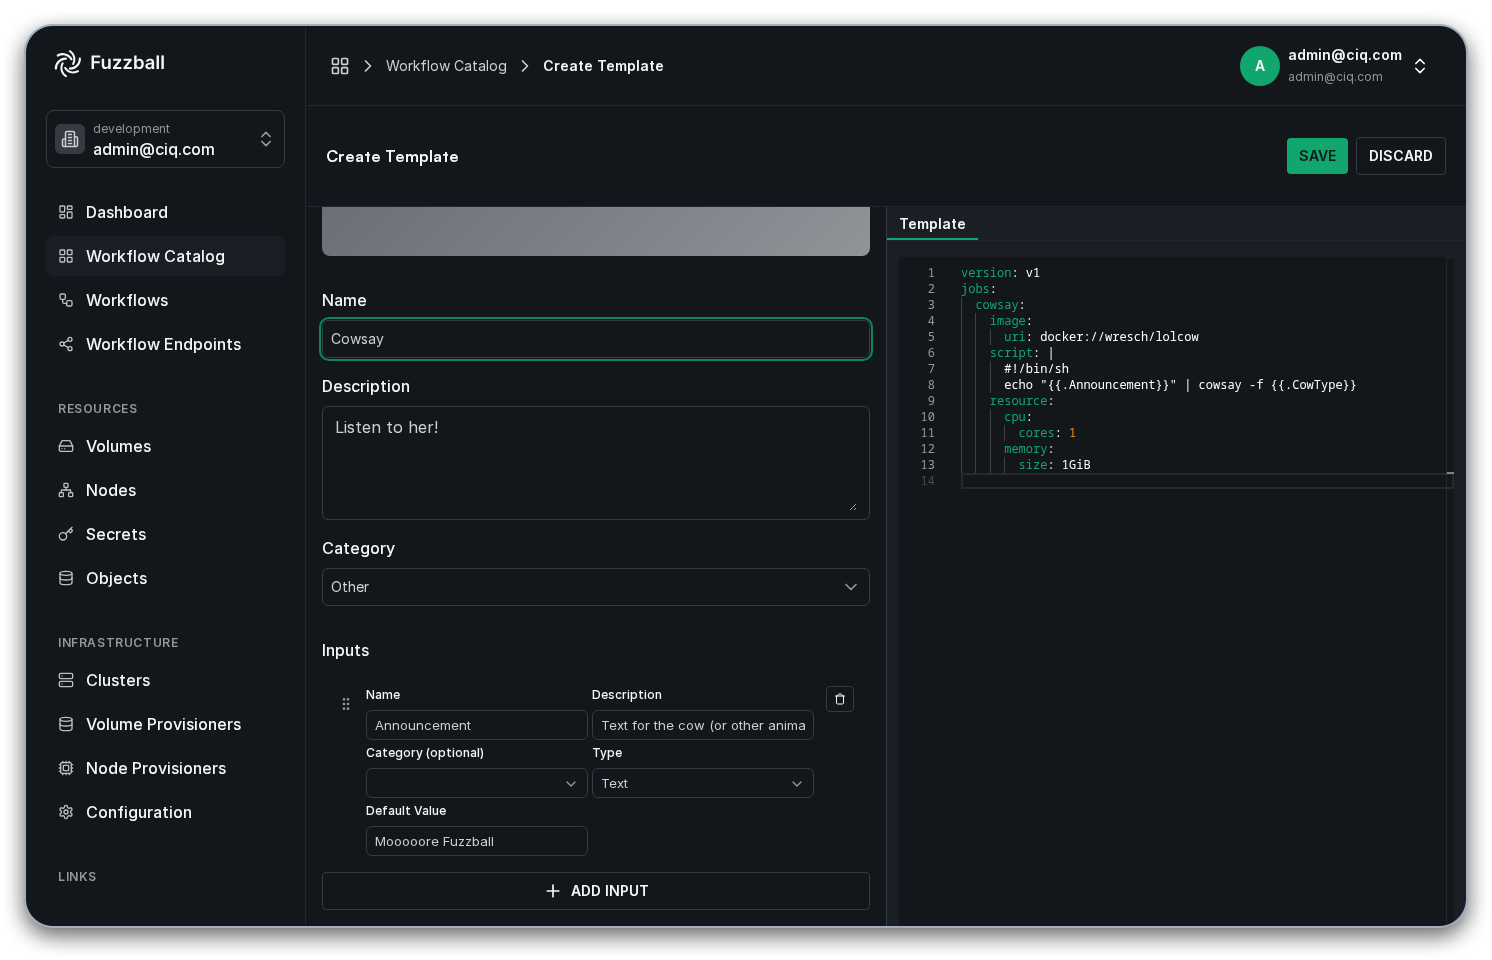Screen dimensions: 1492x960
Task: Click the Node Provisioners chip icon
Action: 66,768
